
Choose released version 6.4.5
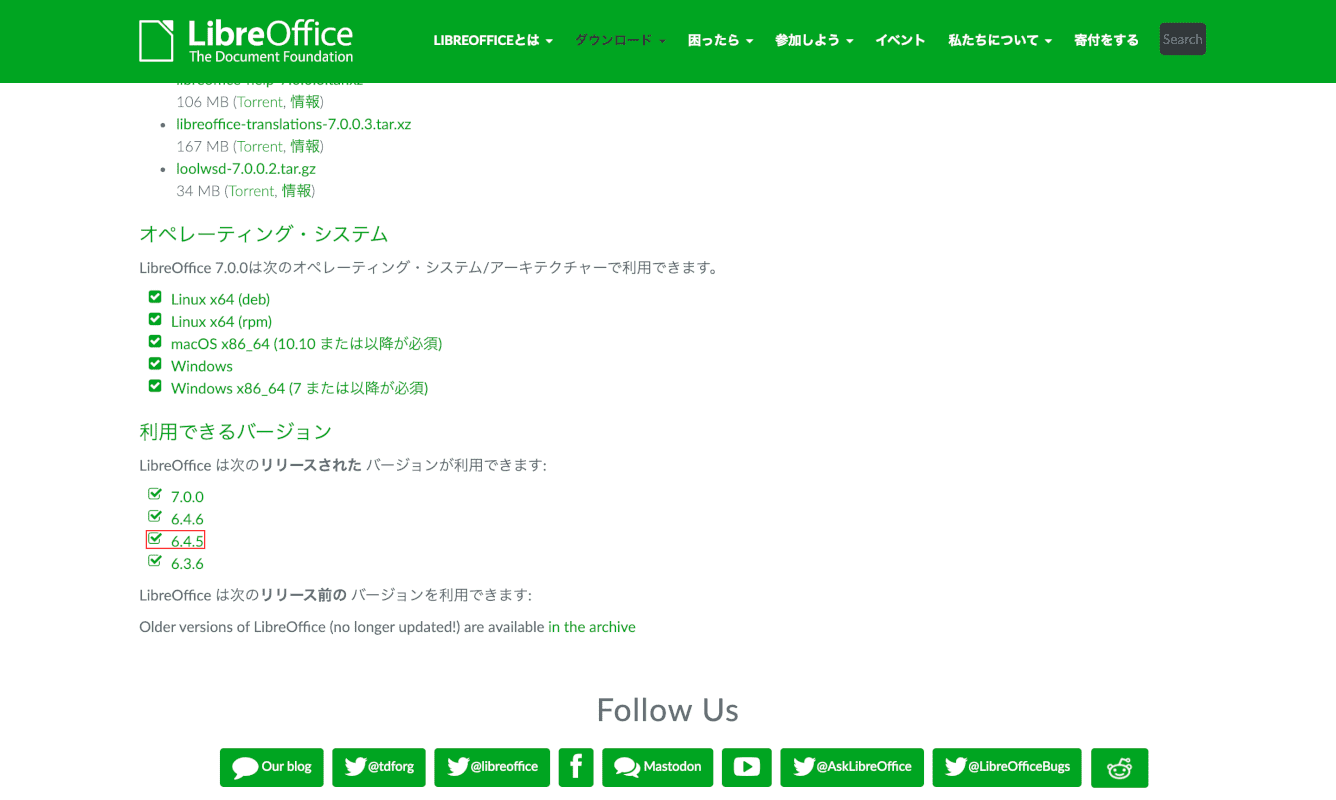coord(187,541)
